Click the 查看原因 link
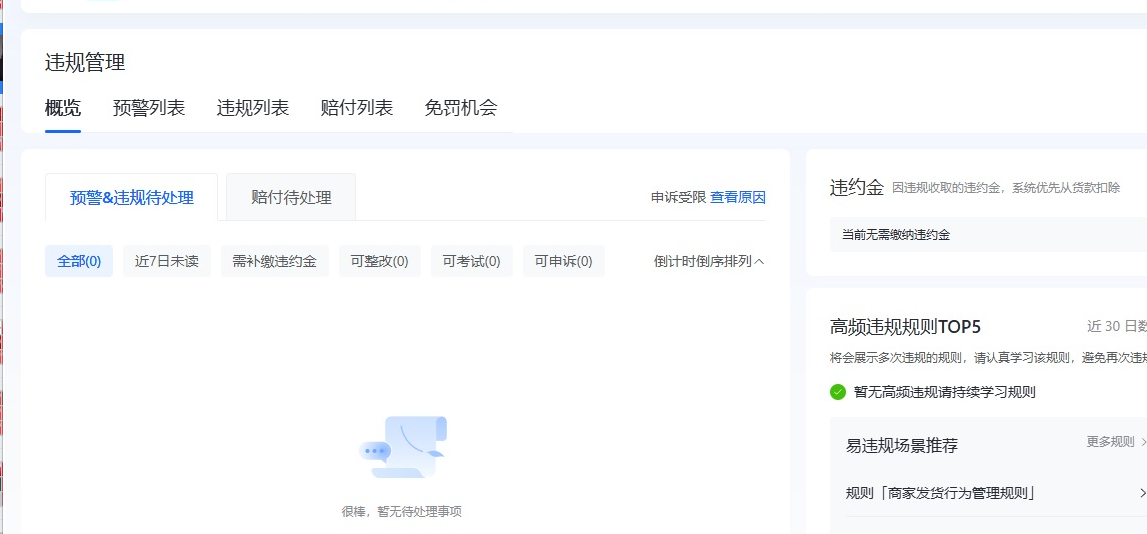 coord(738,197)
